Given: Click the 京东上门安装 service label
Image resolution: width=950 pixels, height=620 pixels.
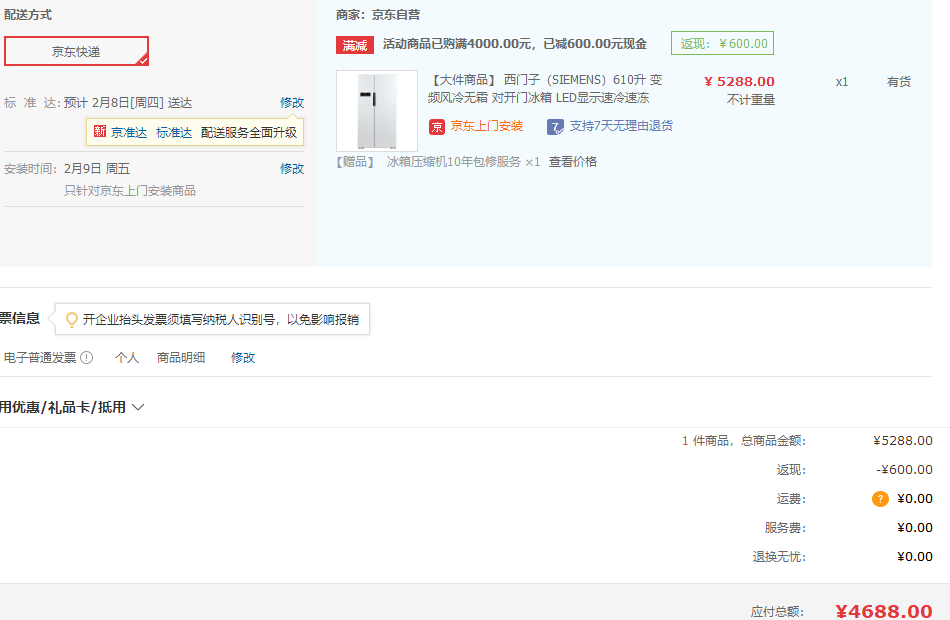Looking at the screenshot, I should pyautogui.click(x=487, y=126).
